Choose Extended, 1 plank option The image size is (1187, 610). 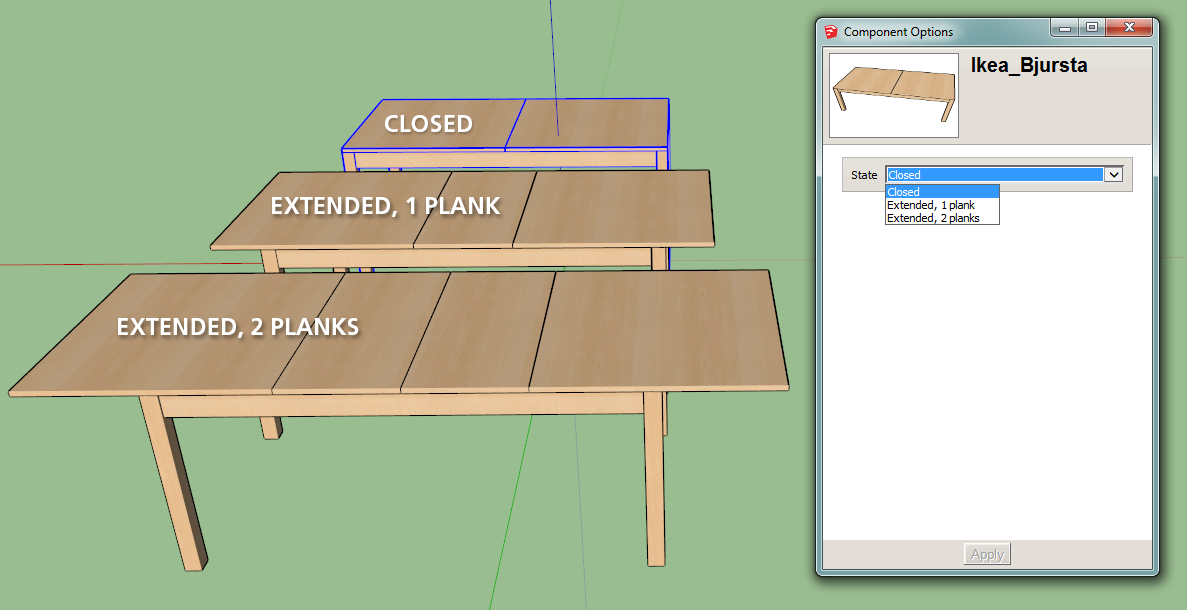pyautogui.click(x=942, y=205)
